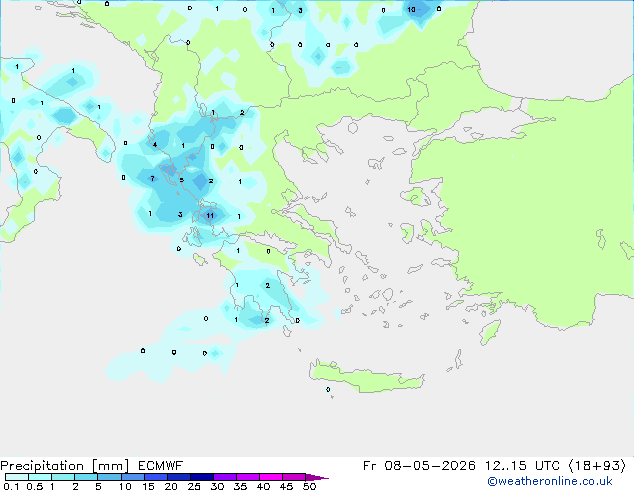Click the legend scale label 35
634x490 pixels.
tap(240, 486)
